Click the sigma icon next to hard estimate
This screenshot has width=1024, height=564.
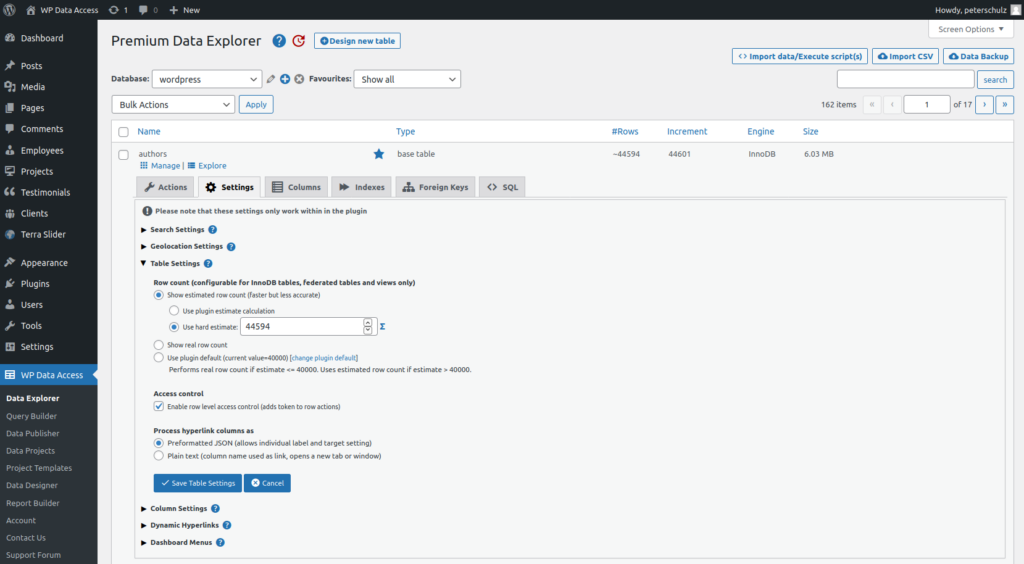coord(383,326)
